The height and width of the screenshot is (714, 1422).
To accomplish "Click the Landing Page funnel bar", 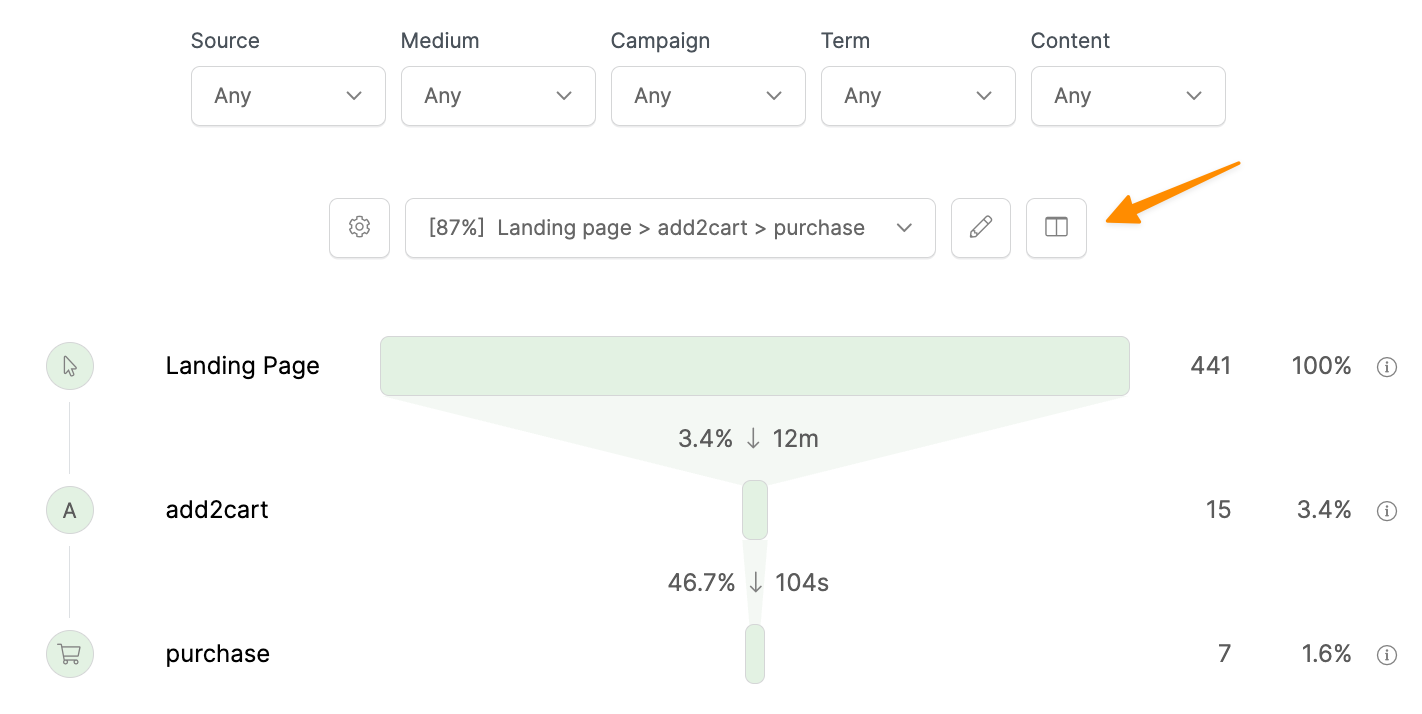I will click(754, 366).
